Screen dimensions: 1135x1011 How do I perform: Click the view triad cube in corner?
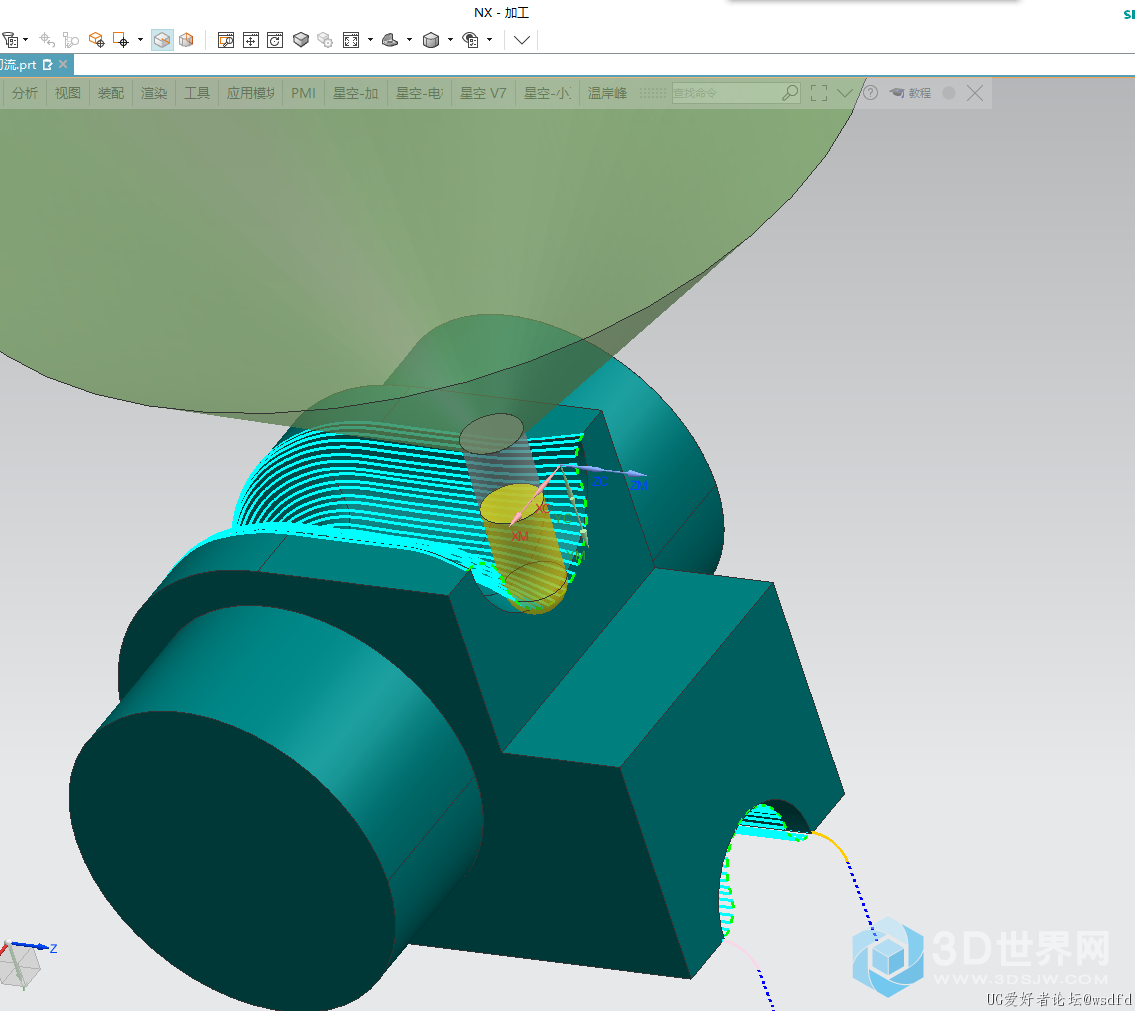[20, 963]
